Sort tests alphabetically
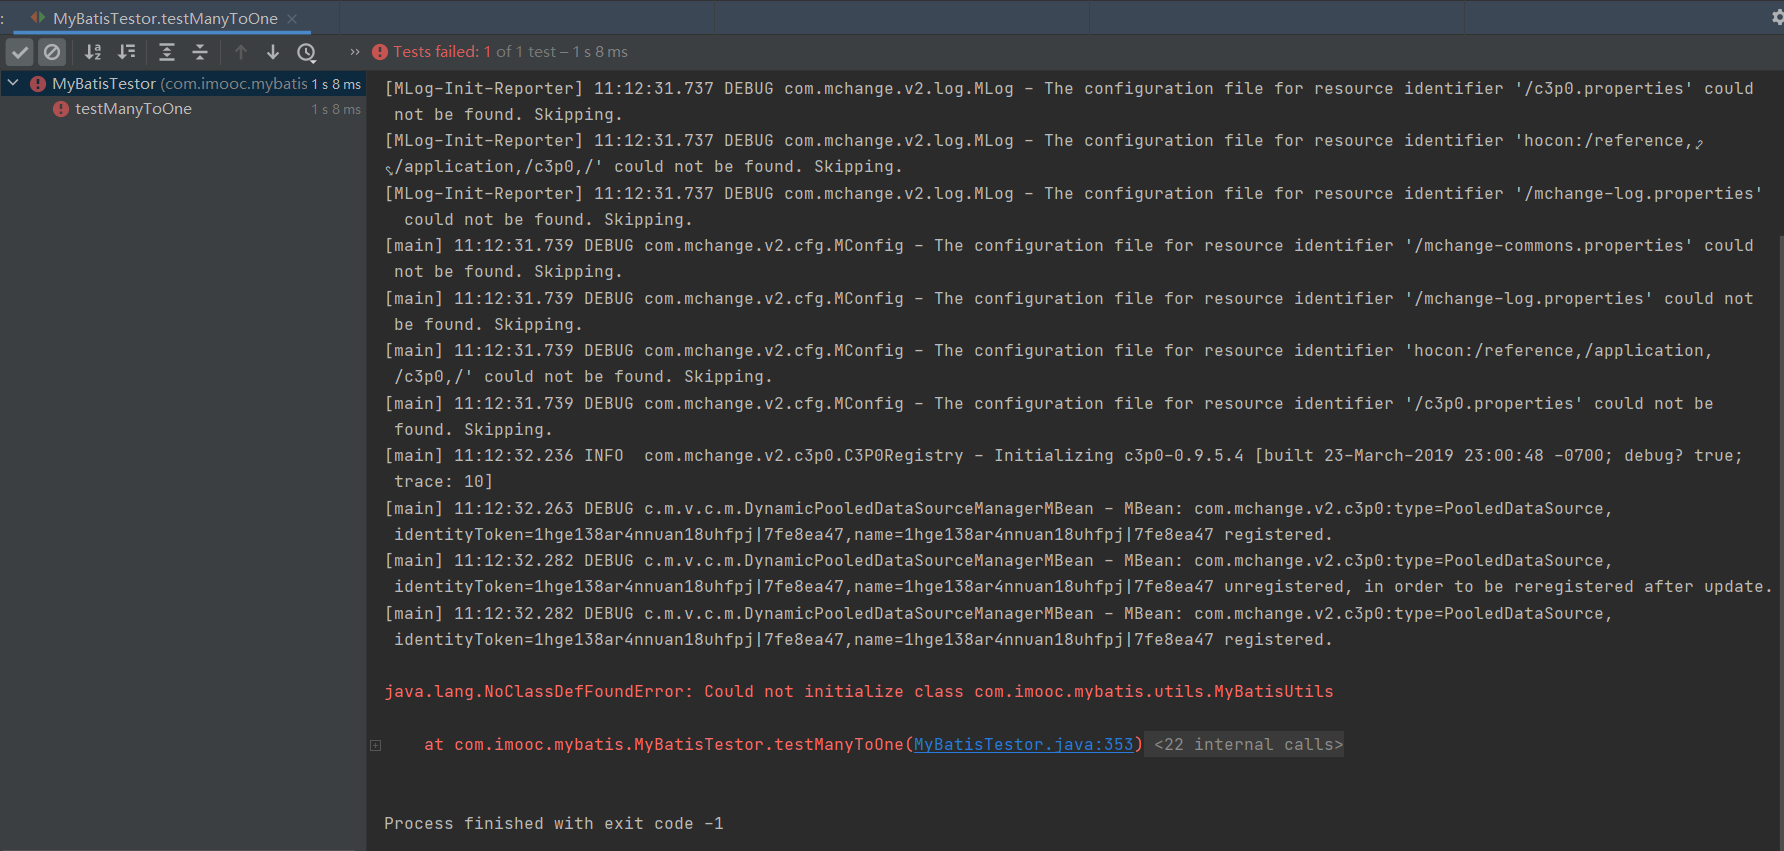 (x=93, y=52)
